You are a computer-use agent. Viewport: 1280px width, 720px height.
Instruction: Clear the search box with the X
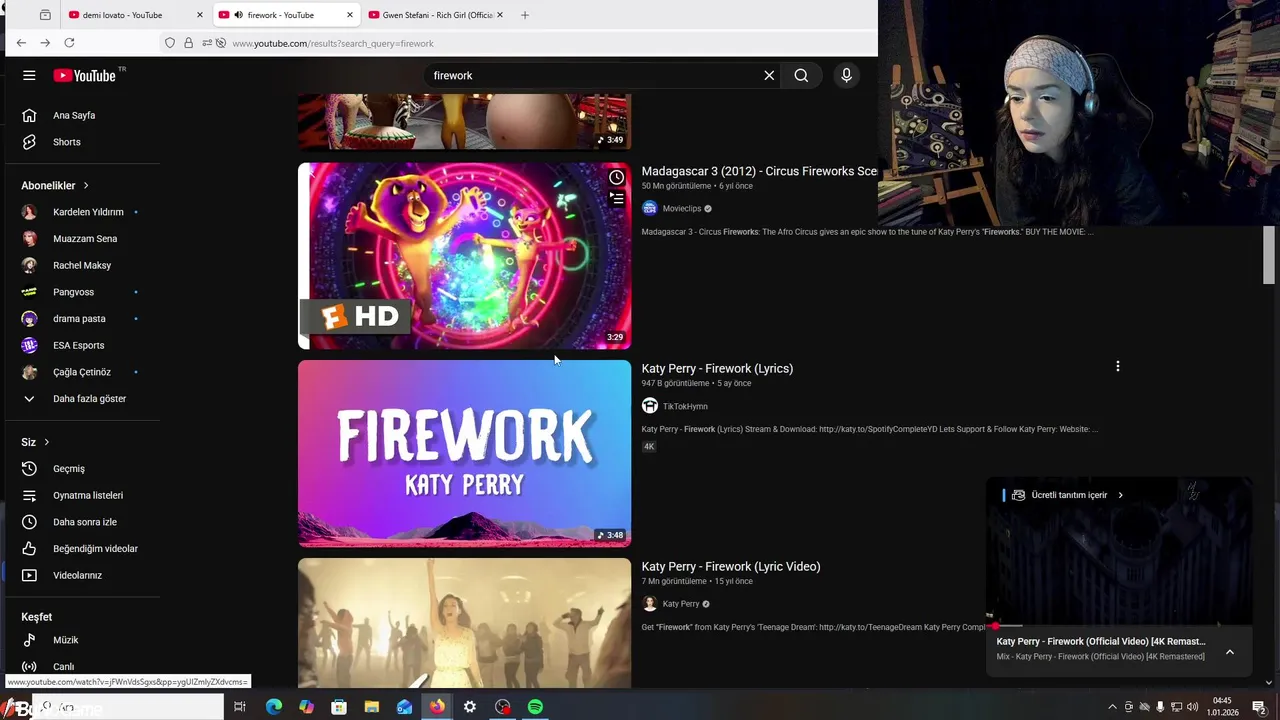[x=769, y=75]
